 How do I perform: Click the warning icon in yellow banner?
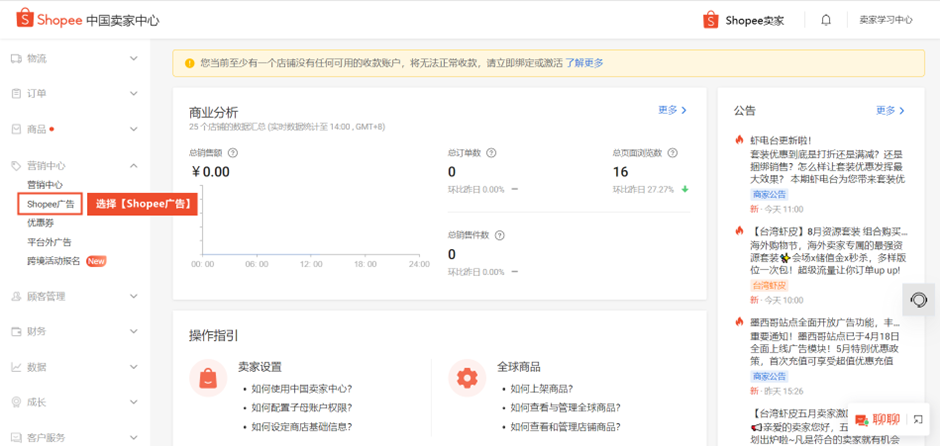[x=189, y=63]
